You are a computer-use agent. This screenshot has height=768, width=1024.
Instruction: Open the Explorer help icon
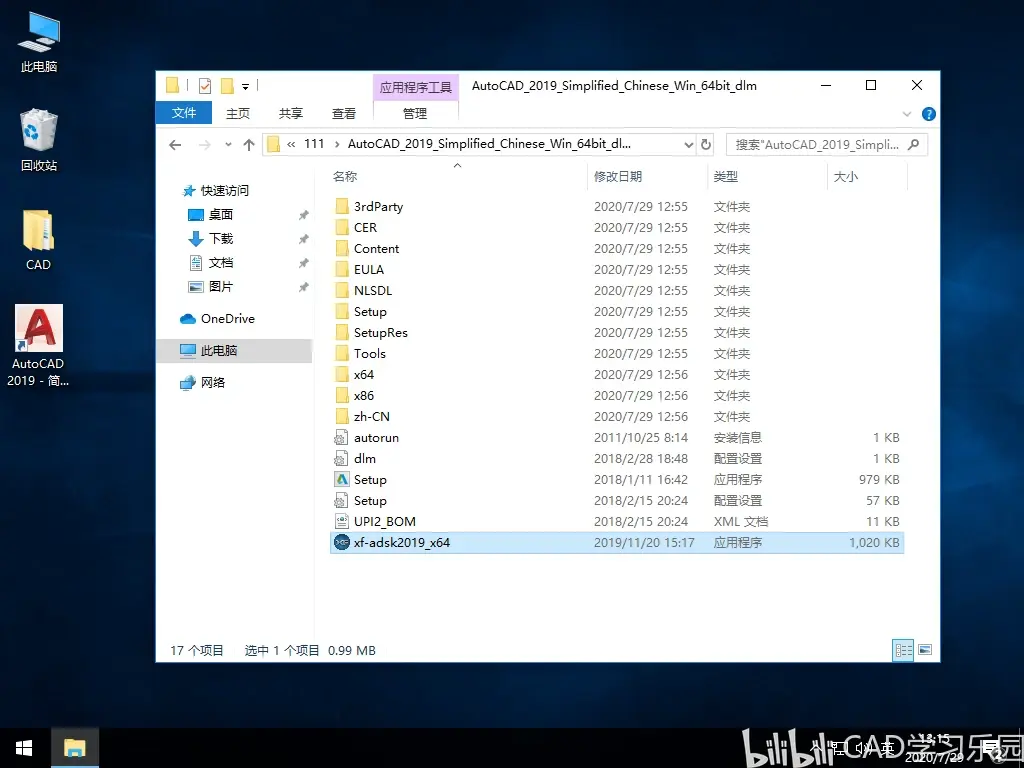[x=928, y=114]
